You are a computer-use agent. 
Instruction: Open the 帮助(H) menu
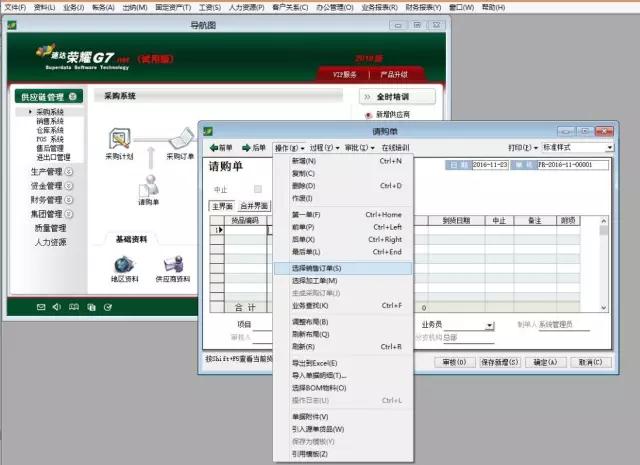point(493,7)
